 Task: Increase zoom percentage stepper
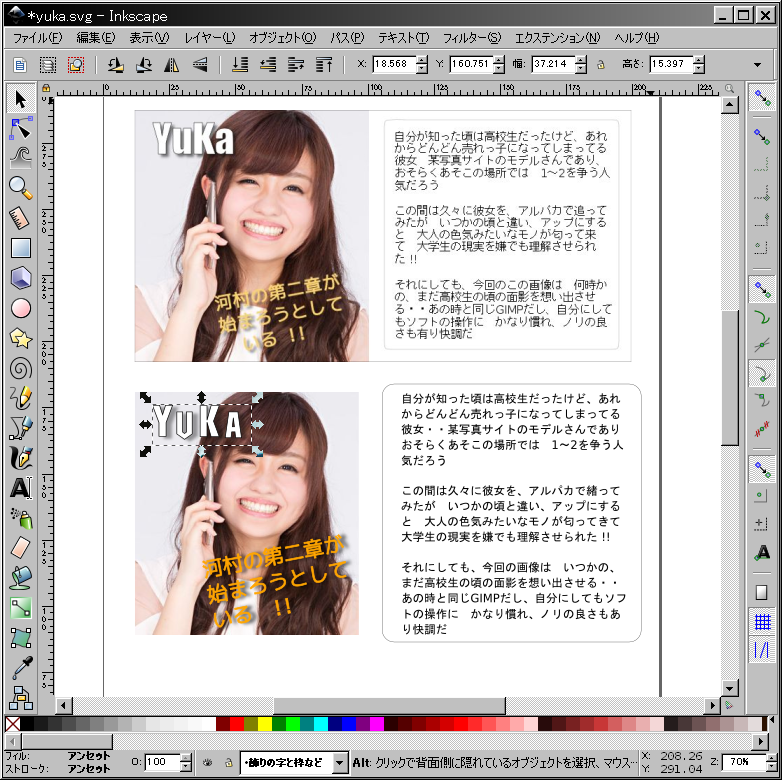coord(770,758)
